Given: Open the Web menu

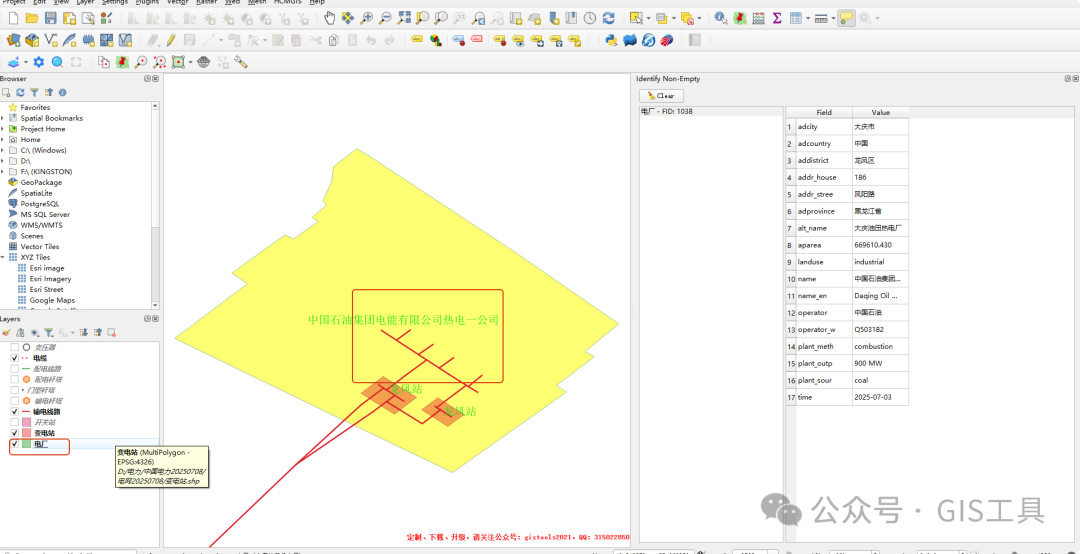Looking at the screenshot, I should (233, 2).
